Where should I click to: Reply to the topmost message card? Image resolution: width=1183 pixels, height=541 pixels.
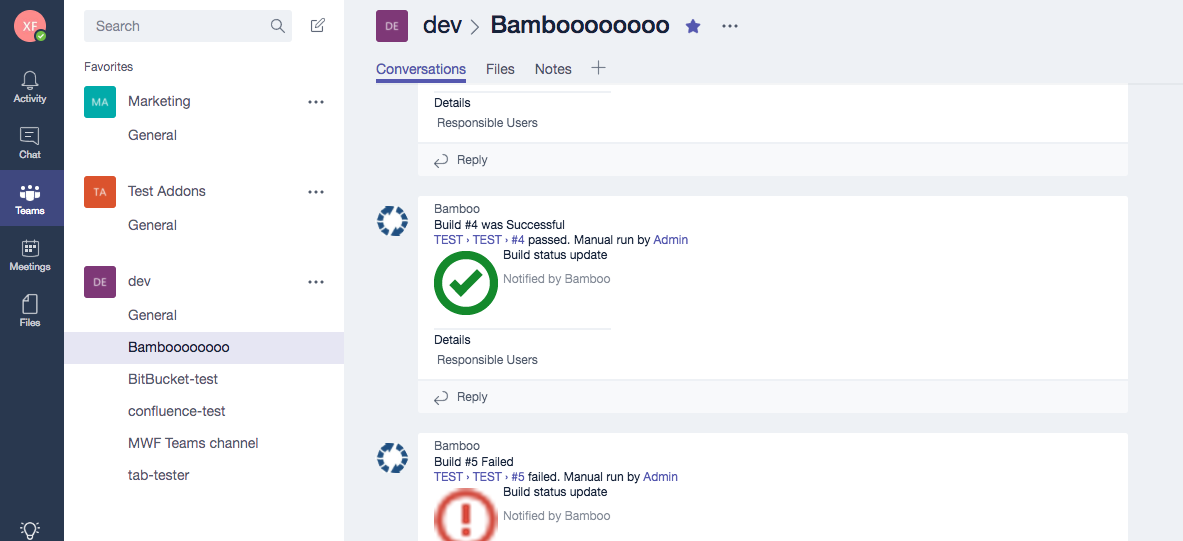click(x=460, y=160)
